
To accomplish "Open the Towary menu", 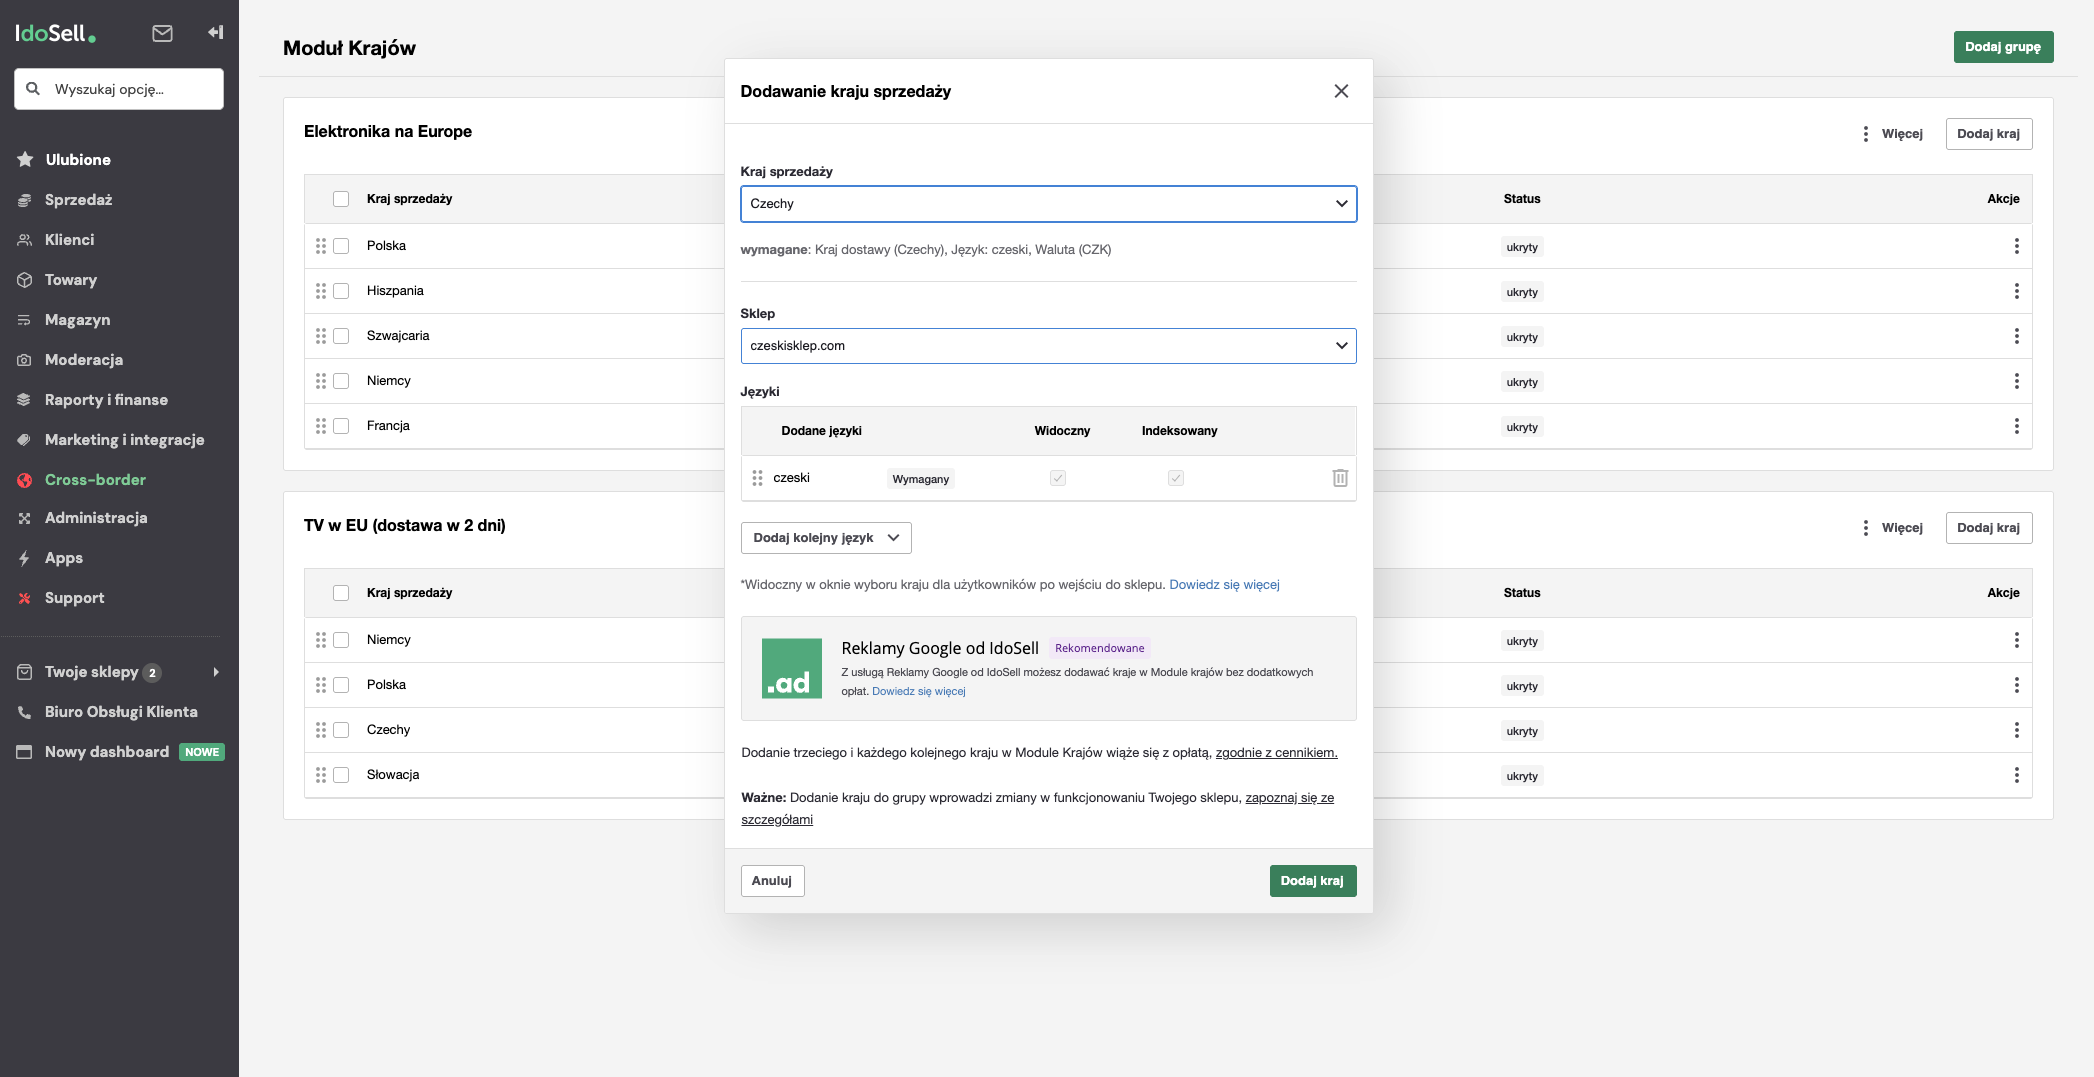I will (x=71, y=280).
